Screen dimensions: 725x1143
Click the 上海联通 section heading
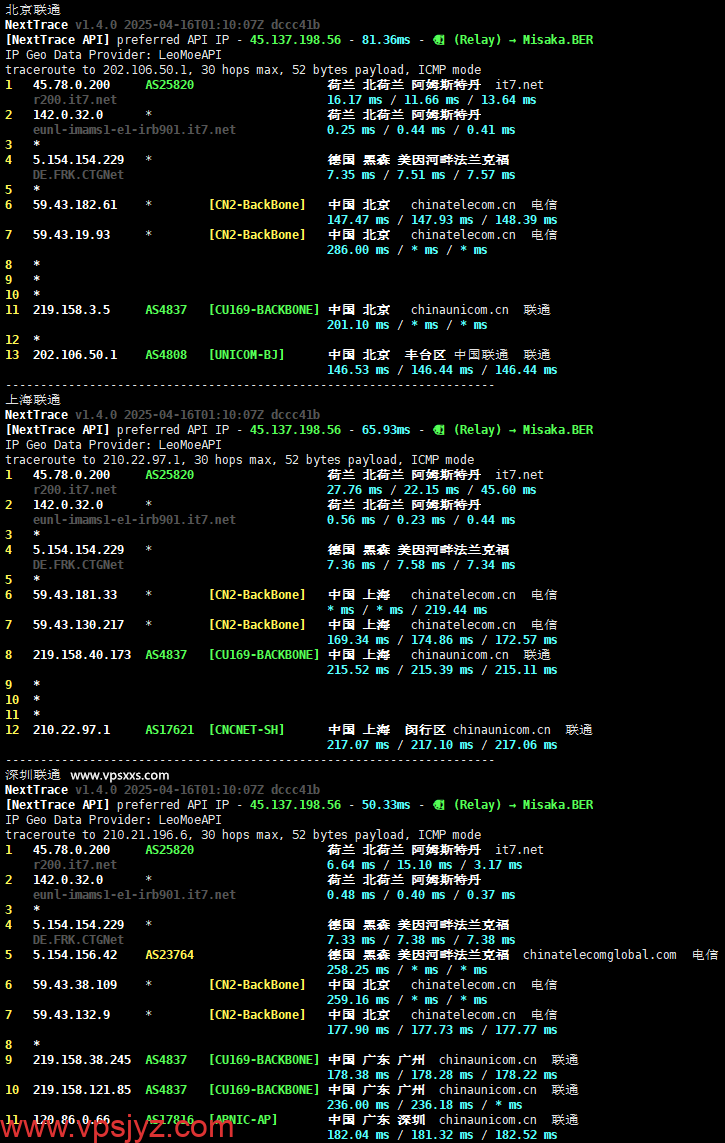pos(33,399)
